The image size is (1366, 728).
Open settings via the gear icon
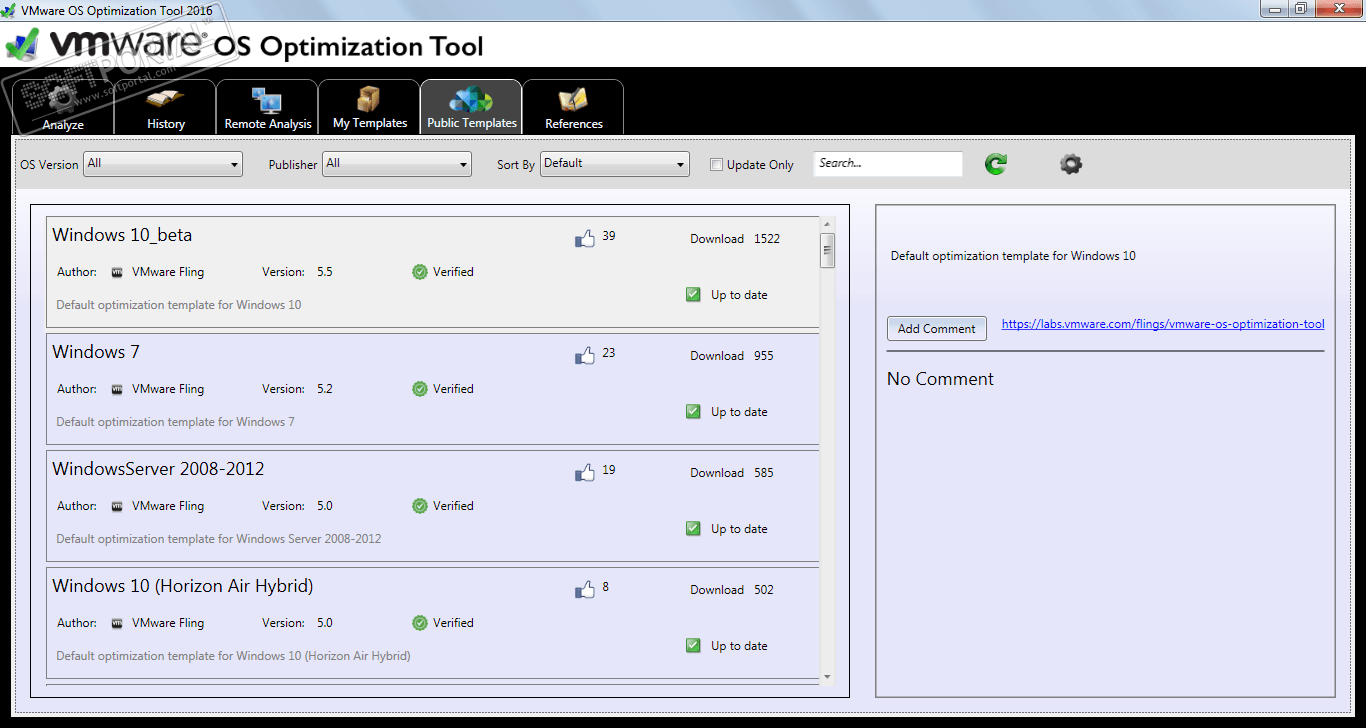(x=1071, y=164)
